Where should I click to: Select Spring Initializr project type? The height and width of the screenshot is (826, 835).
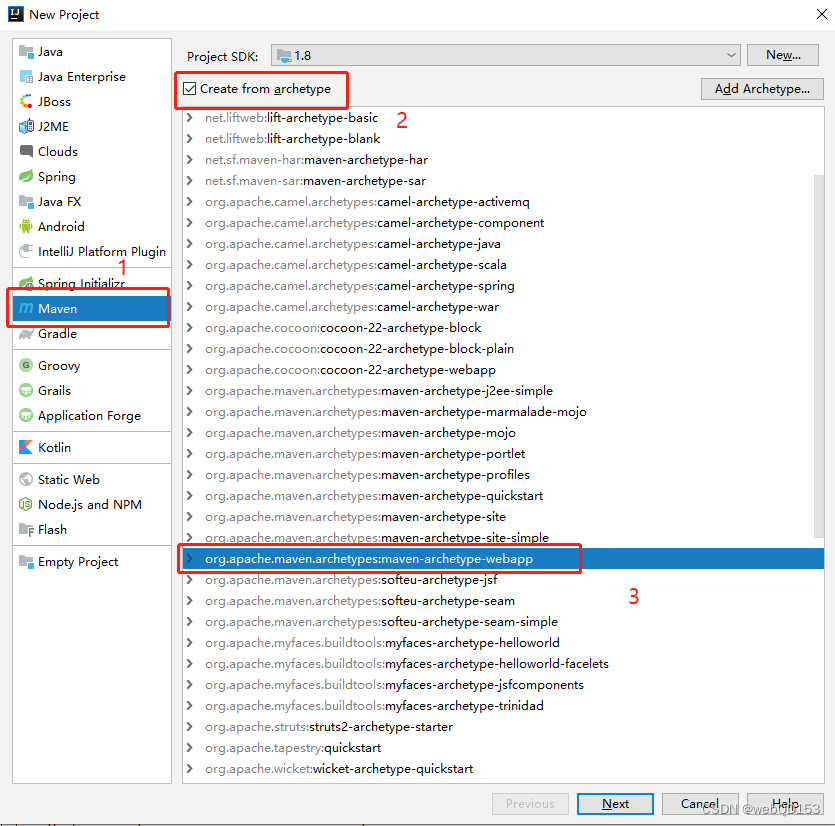(92, 283)
